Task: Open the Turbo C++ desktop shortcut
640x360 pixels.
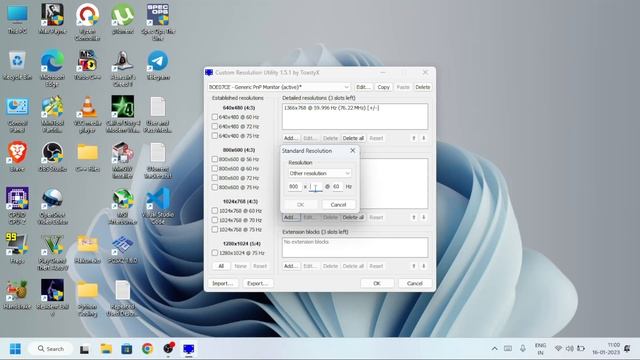Action: [x=87, y=65]
